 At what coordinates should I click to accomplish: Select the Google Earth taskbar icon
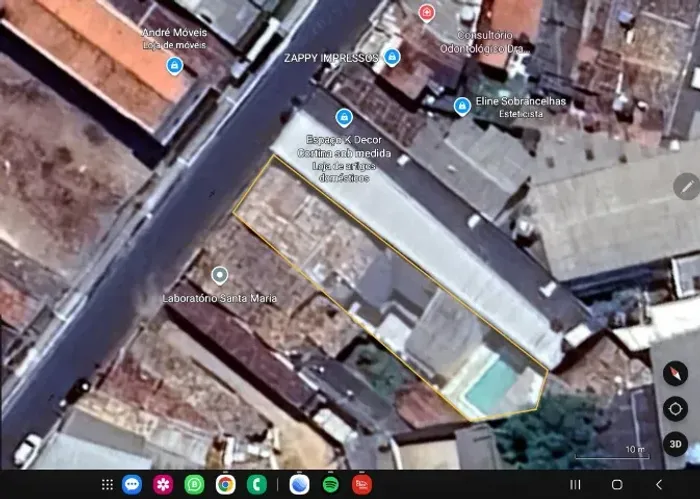point(300,484)
